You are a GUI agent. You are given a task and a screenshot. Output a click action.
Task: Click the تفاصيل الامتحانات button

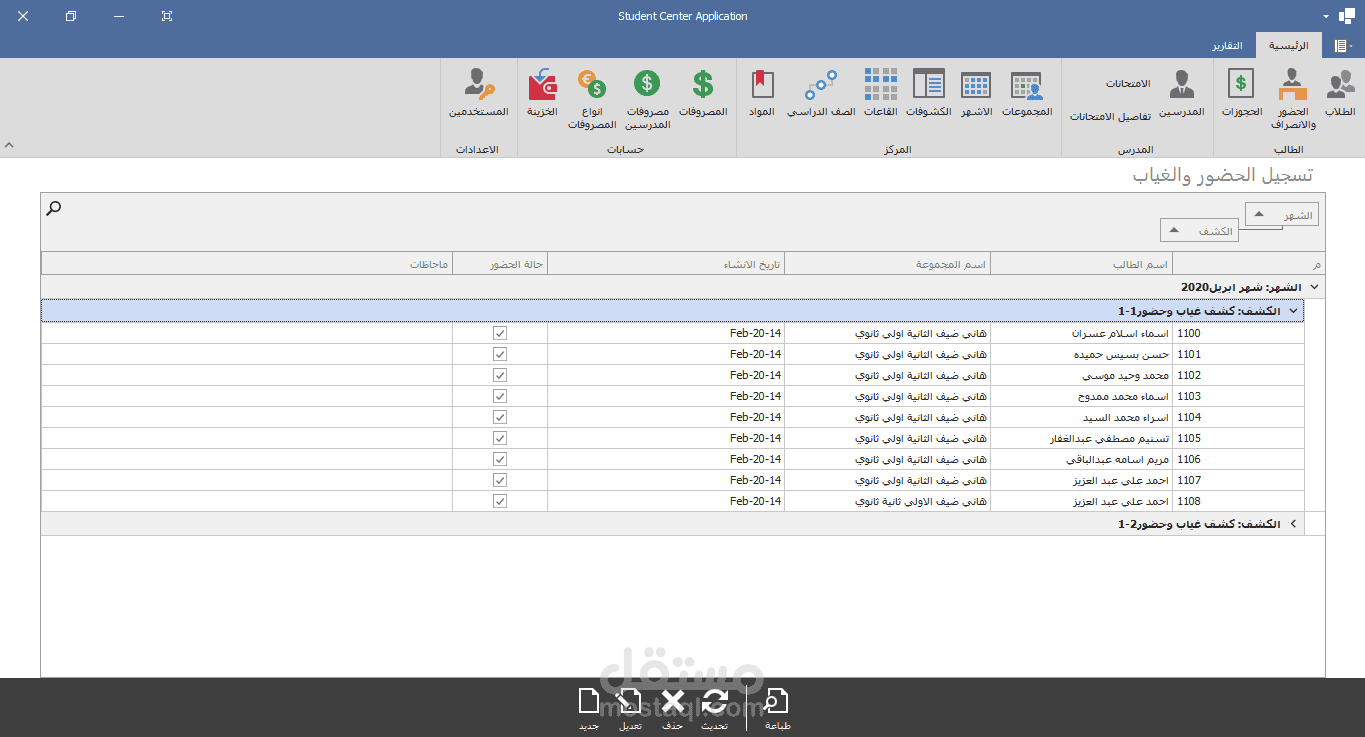point(1110,117)
